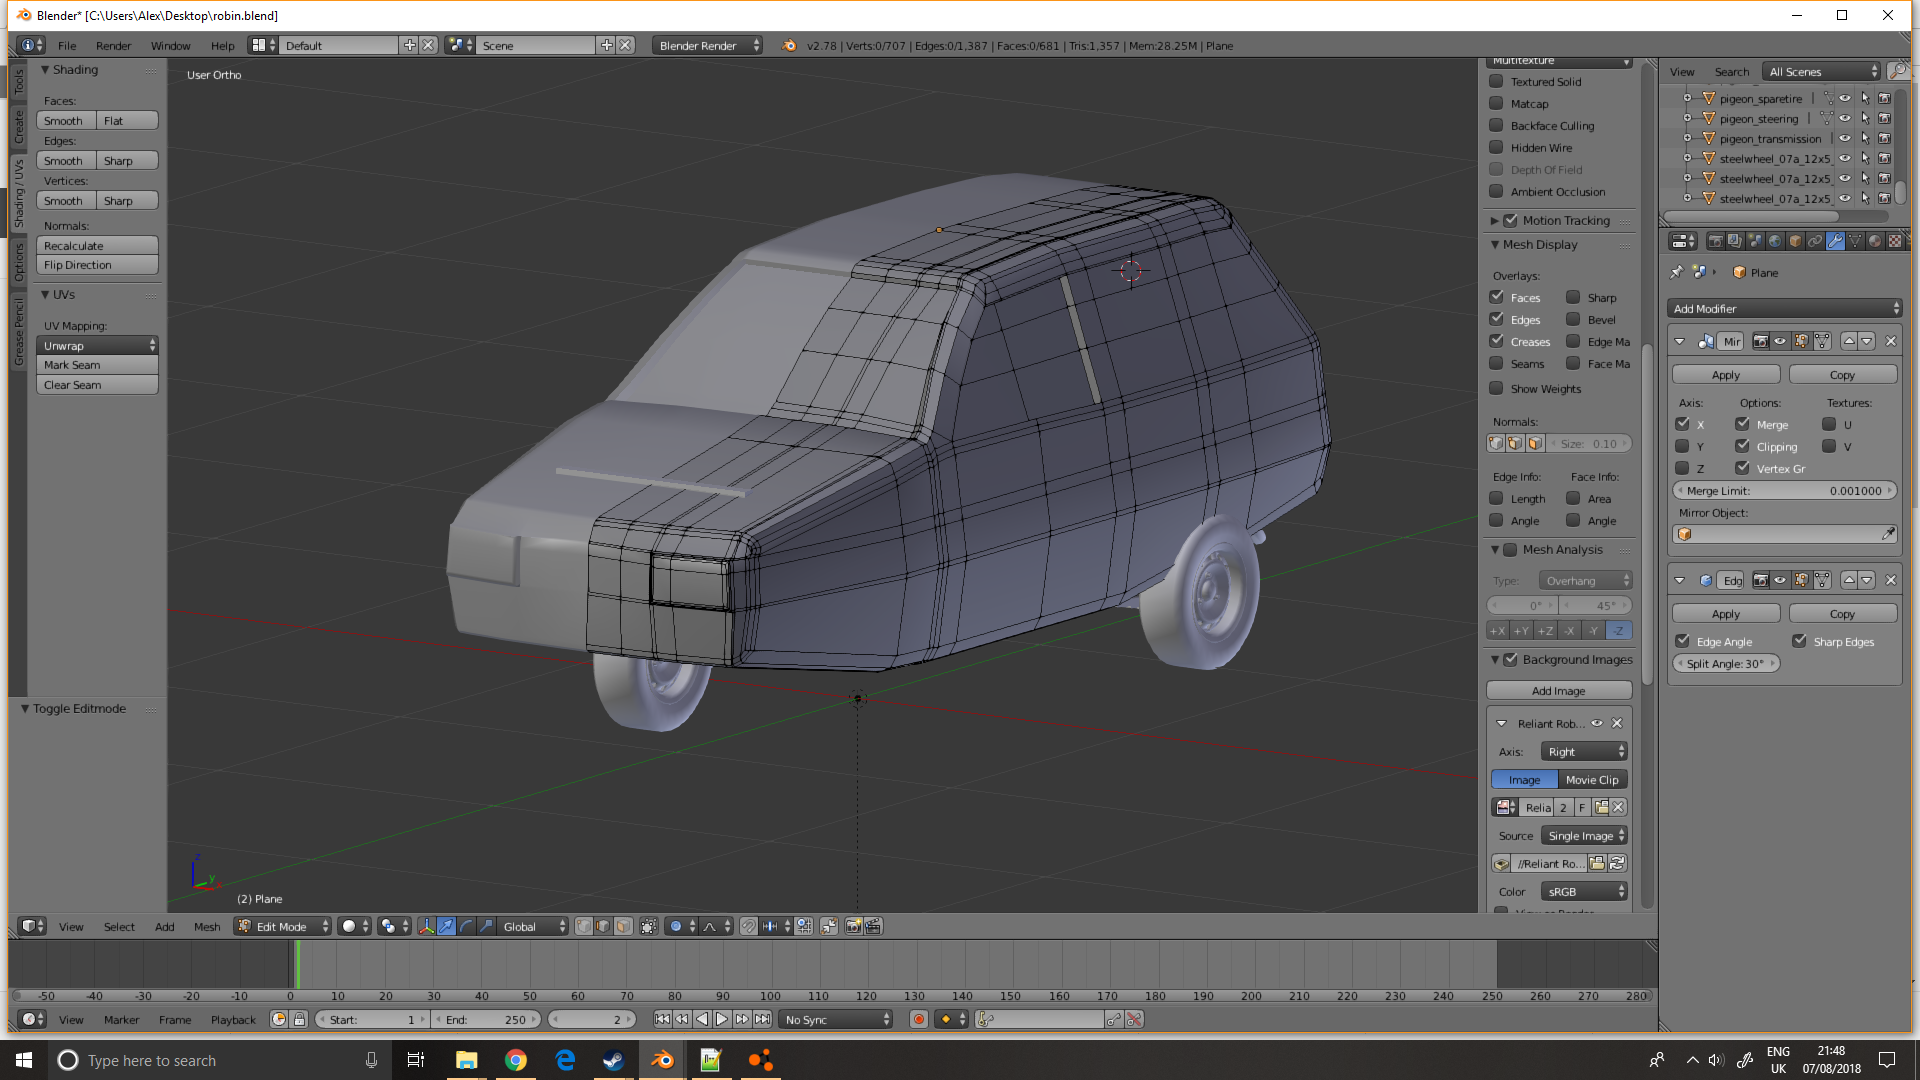Open the Render menu in top bar

tap(113, 45)
